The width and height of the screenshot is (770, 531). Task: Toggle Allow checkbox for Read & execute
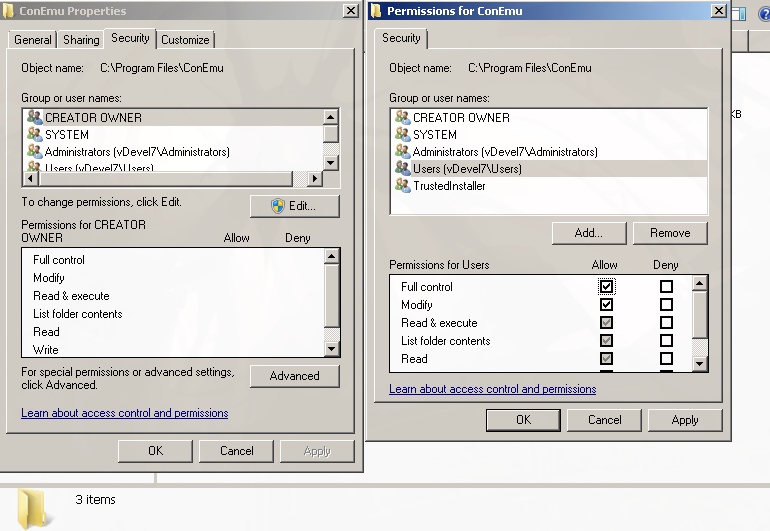pos(606,322)
